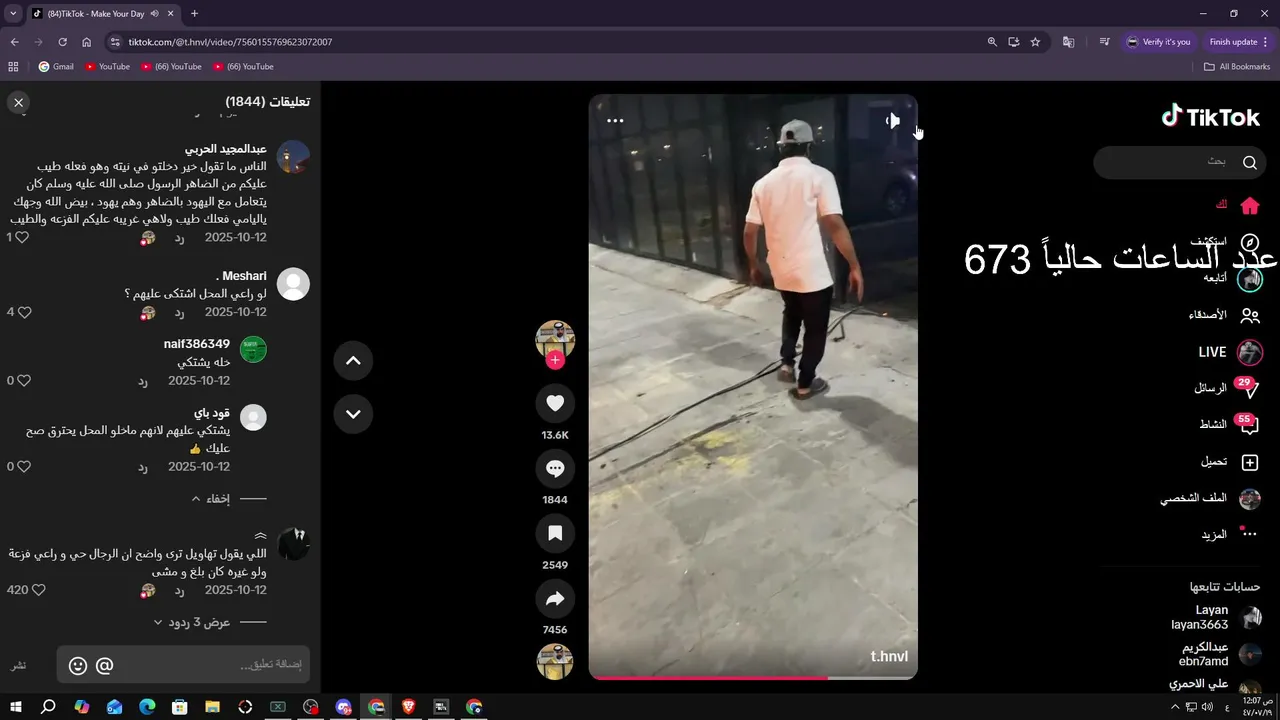This screenshot has width=1280, height=720.
Task: Open the All Bookmarks folder
Action: coord(1237,67)
